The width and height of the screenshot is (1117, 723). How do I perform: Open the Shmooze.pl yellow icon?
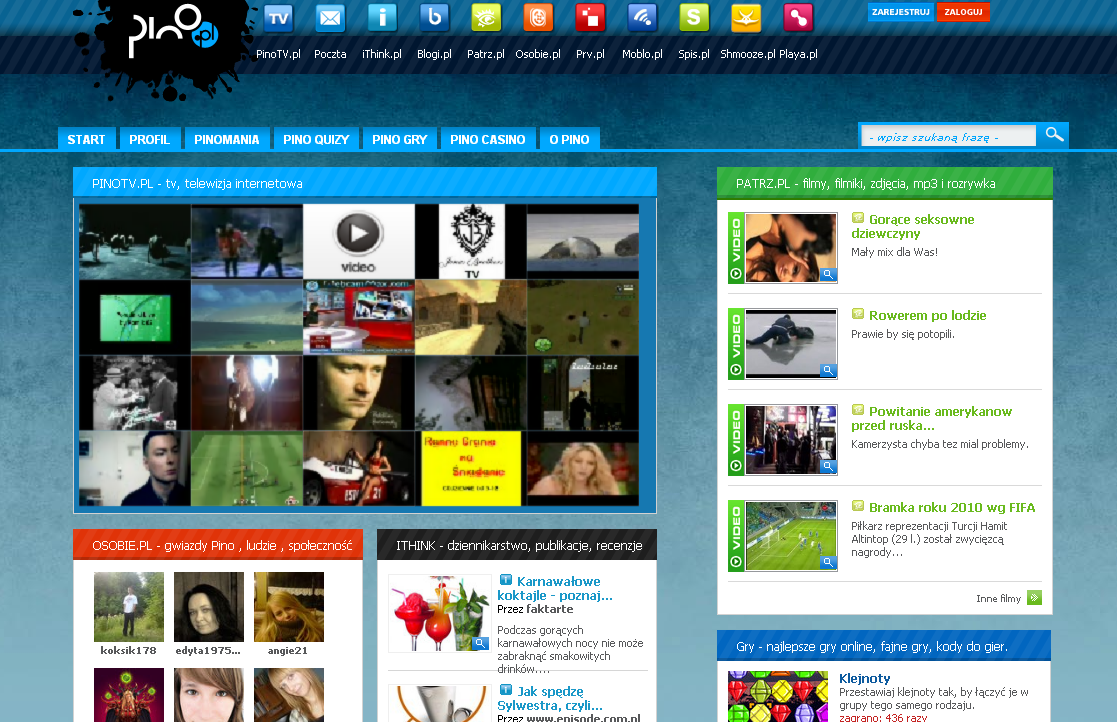(747, 18)
